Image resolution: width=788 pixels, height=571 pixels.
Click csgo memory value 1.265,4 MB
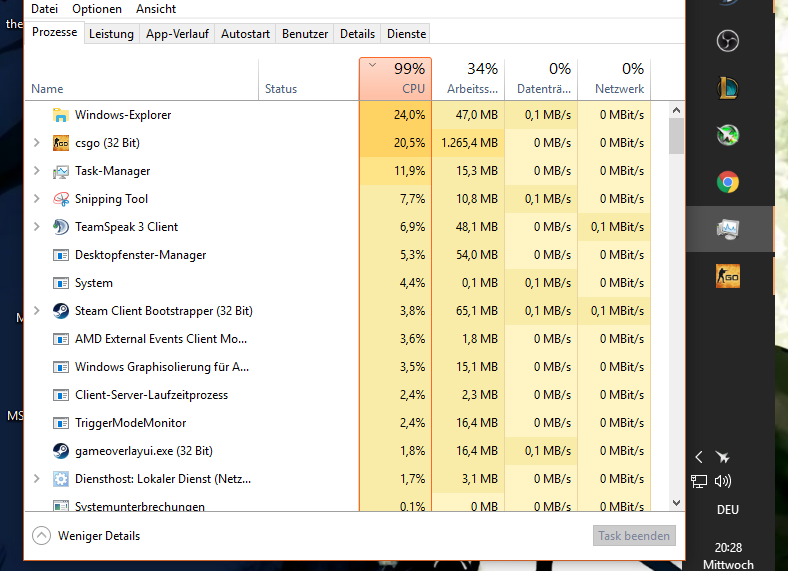469,143
